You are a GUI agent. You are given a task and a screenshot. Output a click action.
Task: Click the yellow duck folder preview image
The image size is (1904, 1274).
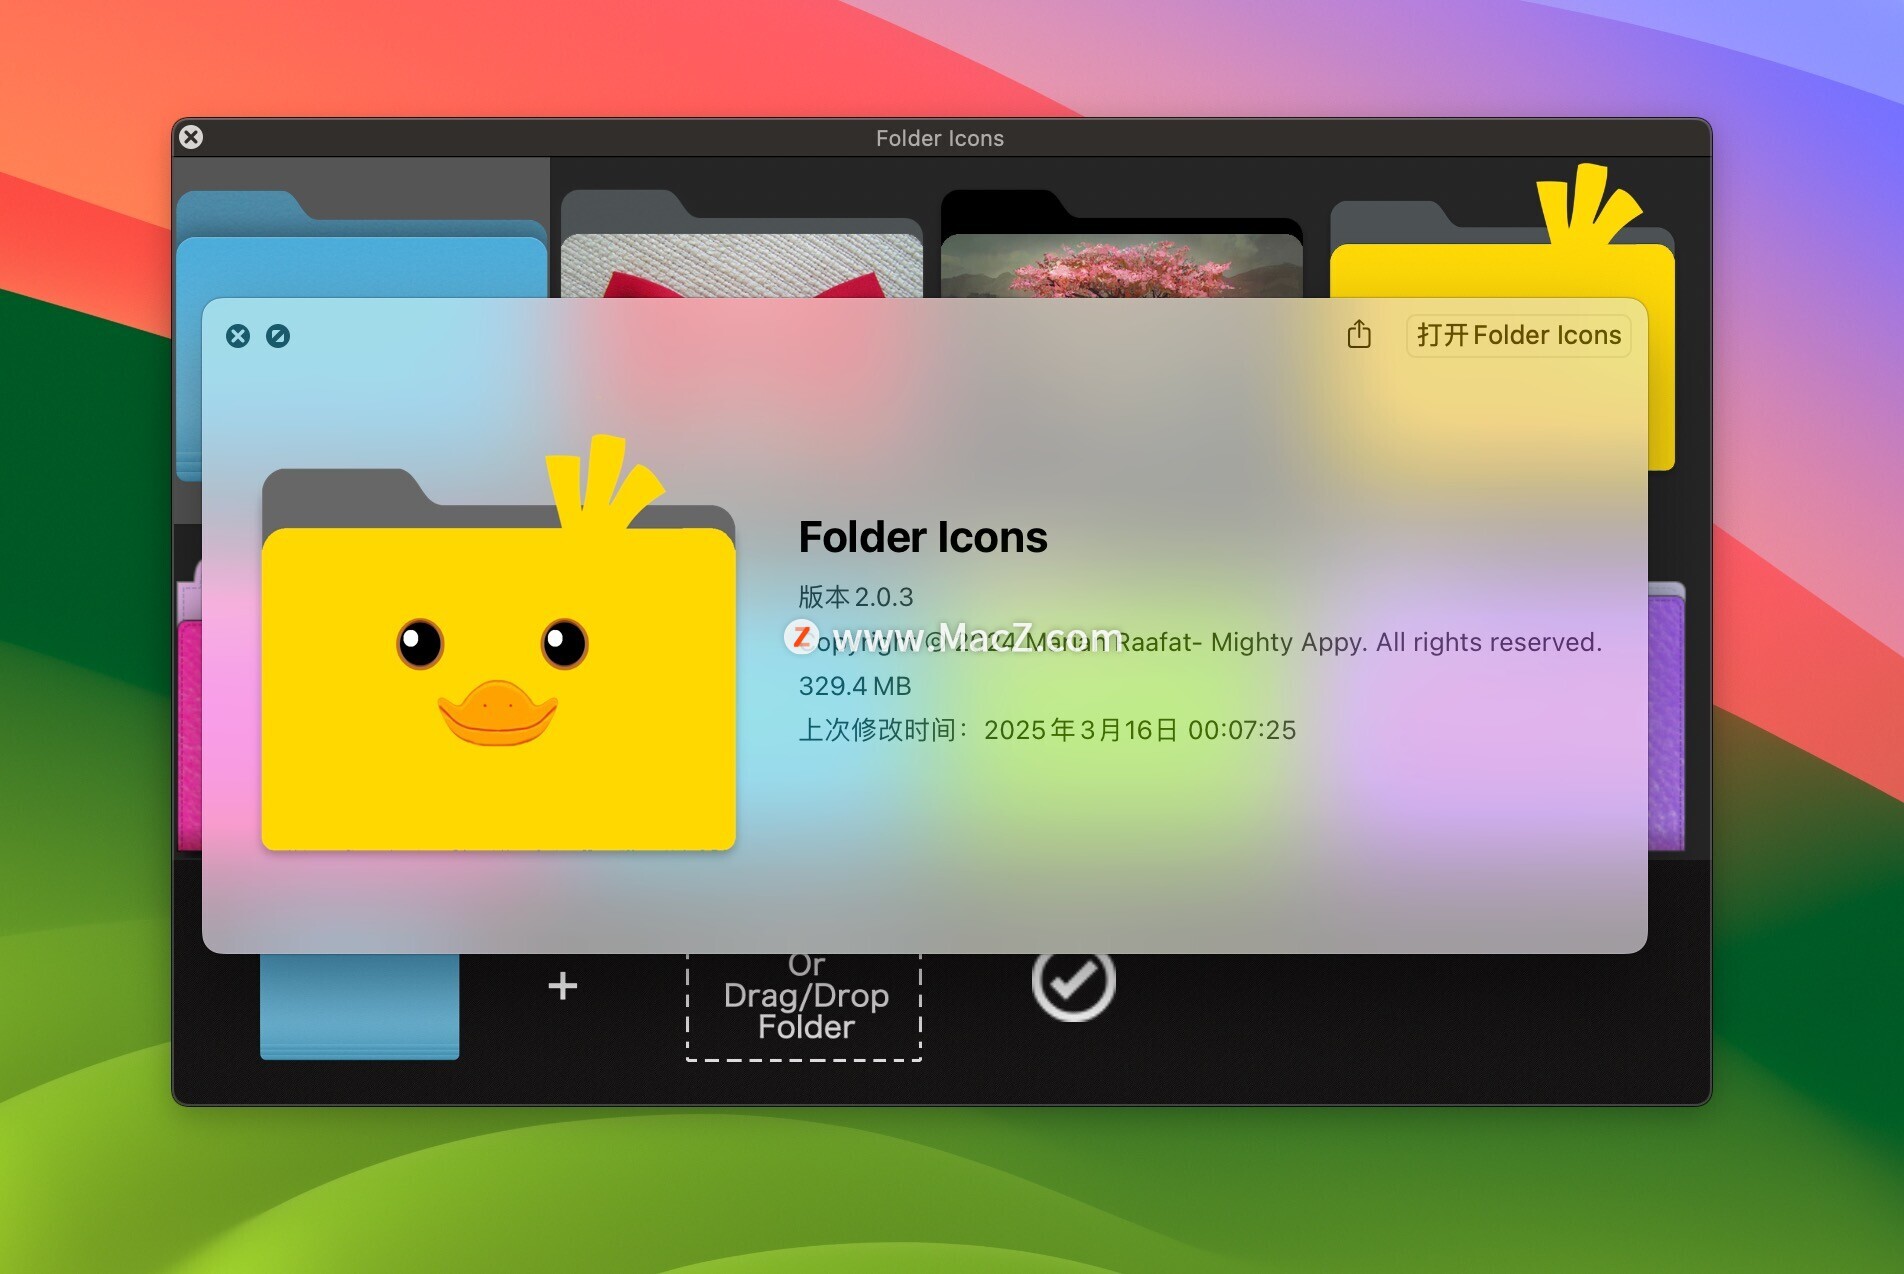[x=498, y=643]
